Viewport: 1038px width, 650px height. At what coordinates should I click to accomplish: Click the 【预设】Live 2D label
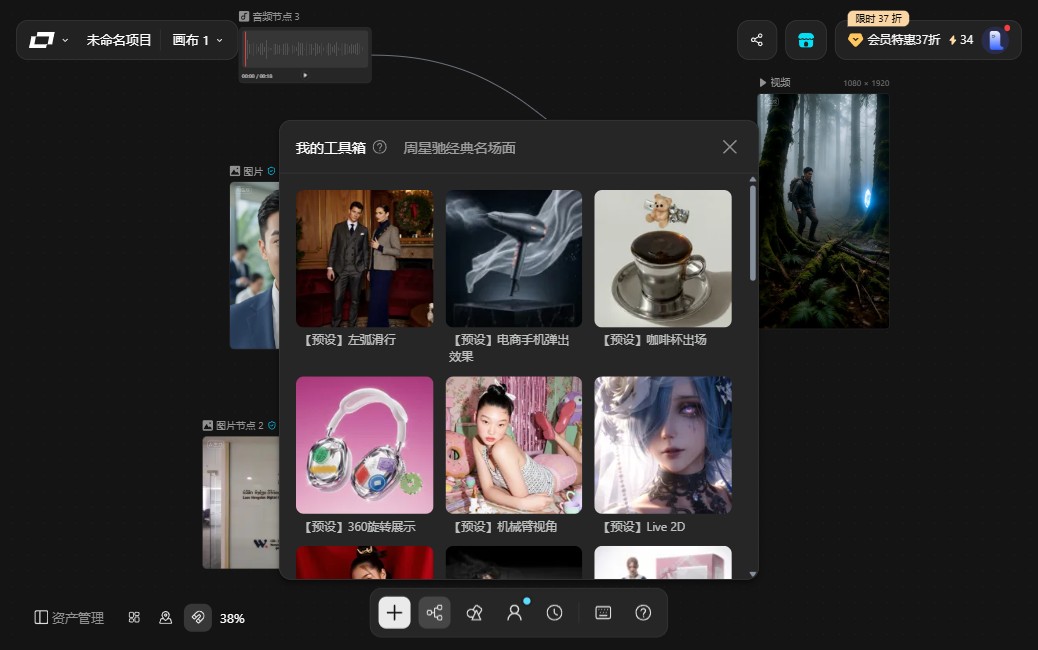point(643,527)
